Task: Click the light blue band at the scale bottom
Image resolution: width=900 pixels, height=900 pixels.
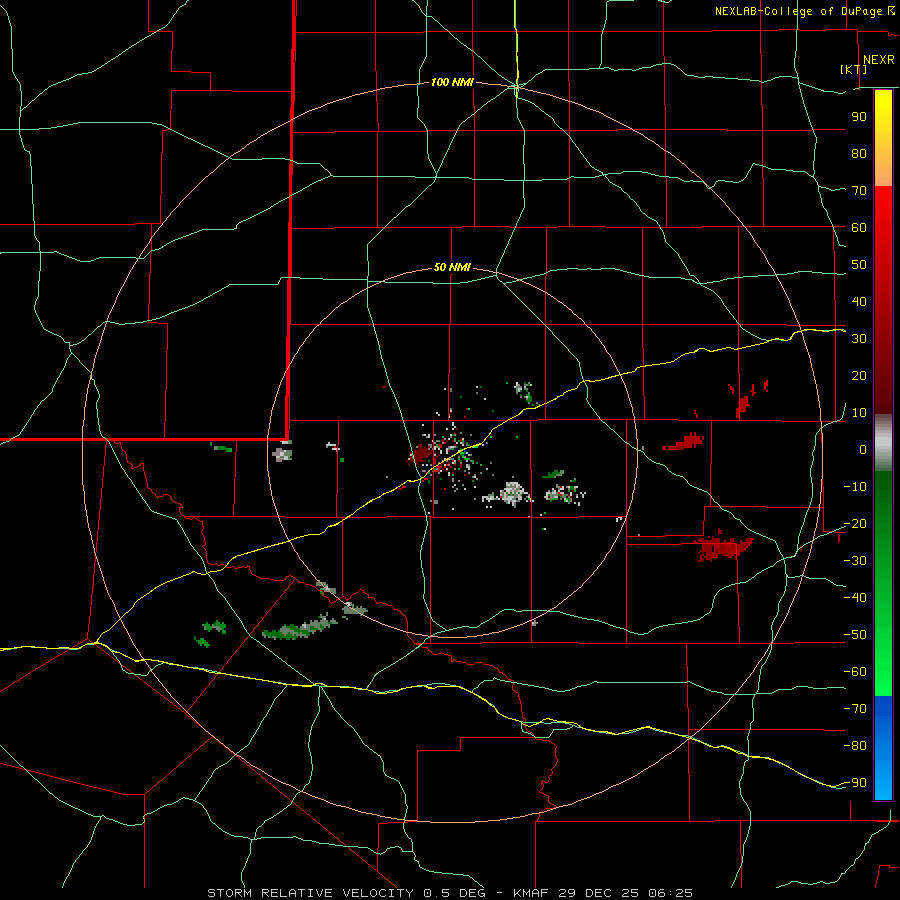Action: [x=883, y=781]
